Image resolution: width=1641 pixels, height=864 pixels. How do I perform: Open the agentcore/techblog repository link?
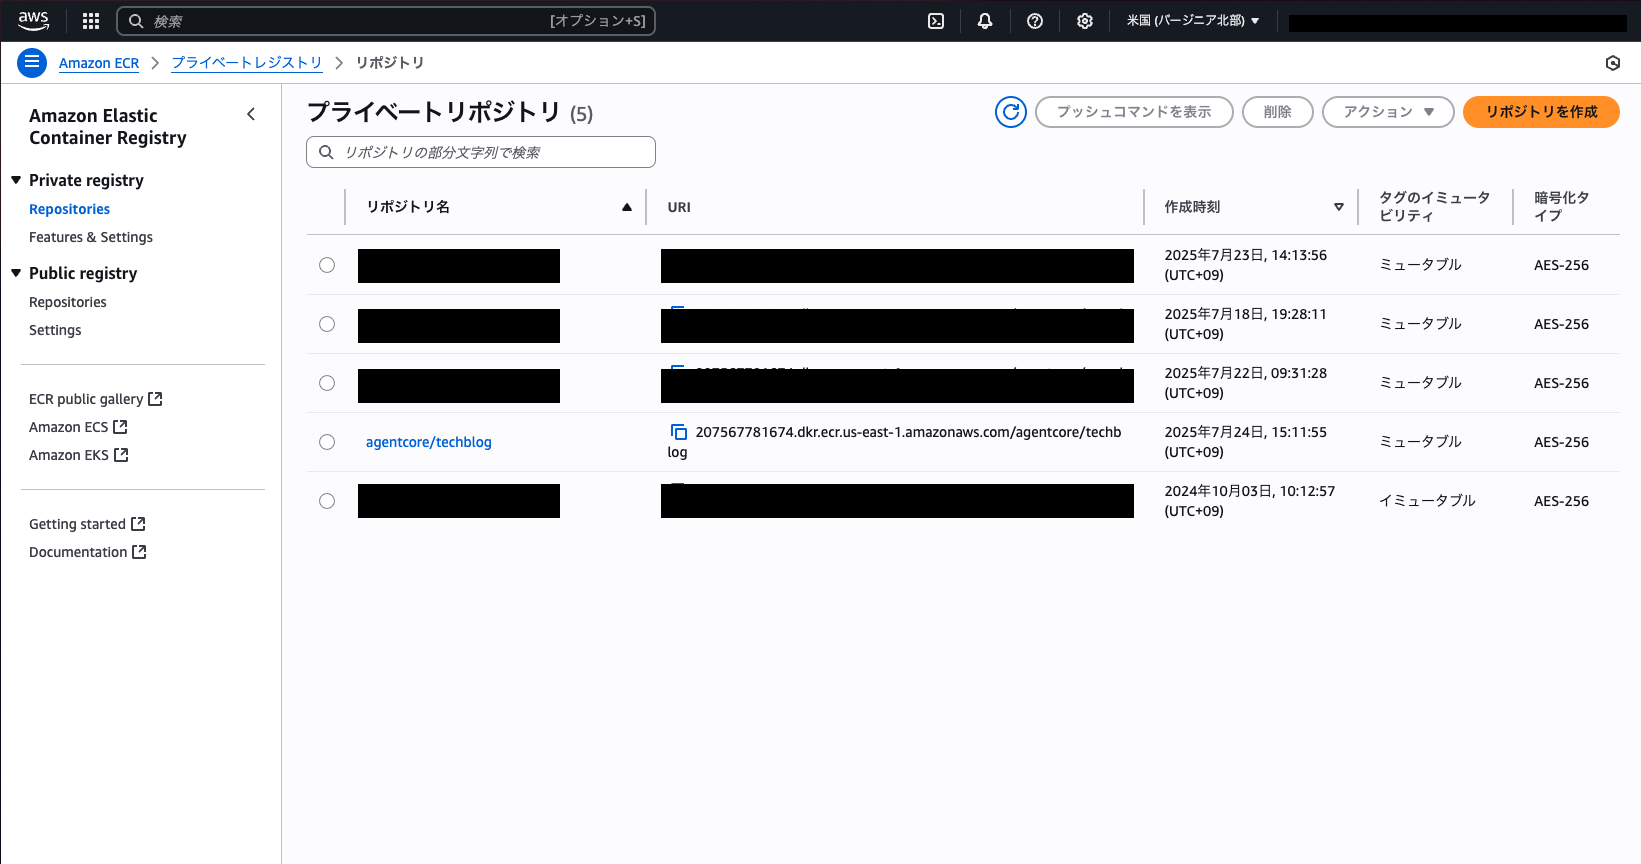[x=428, y=442]
